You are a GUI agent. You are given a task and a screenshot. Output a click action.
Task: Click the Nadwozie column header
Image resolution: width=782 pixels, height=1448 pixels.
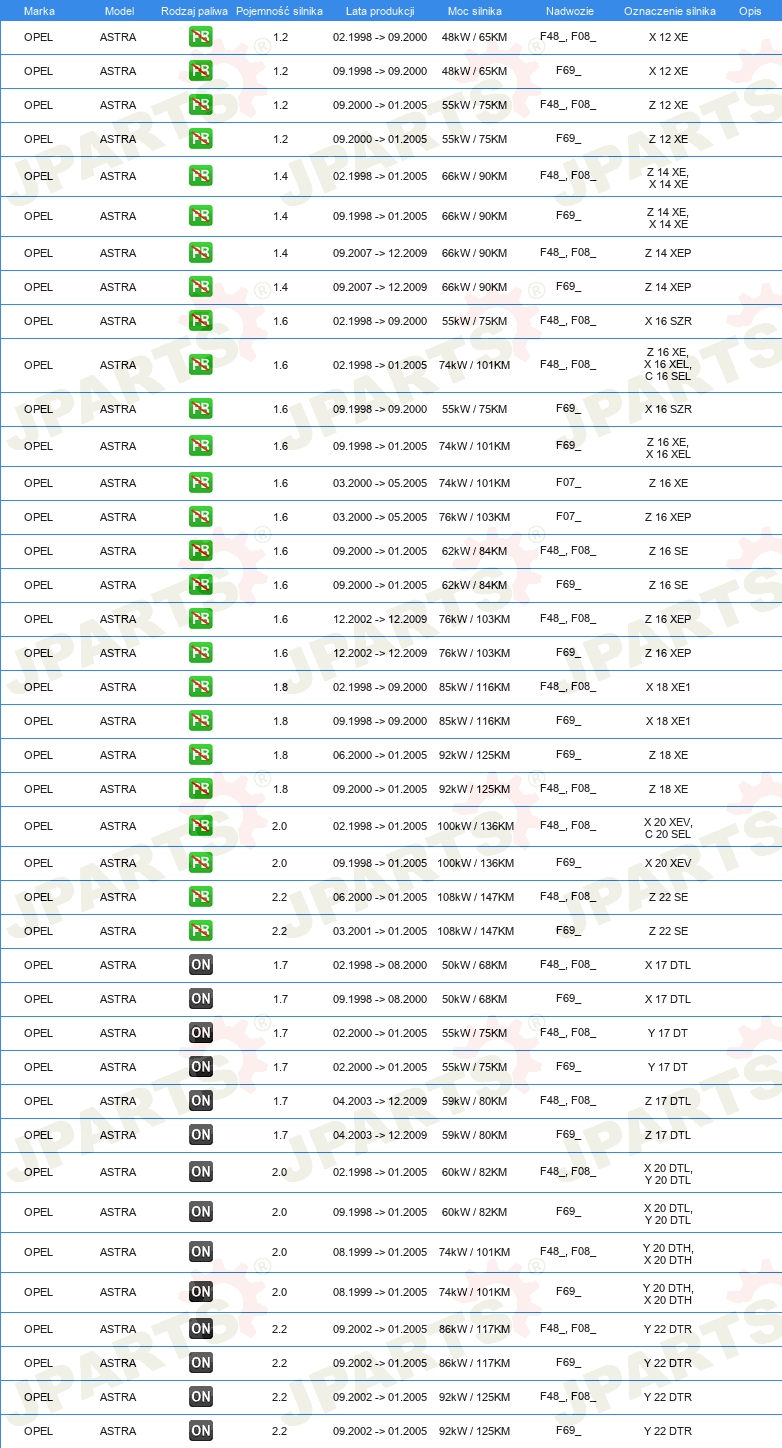(570, 11)
